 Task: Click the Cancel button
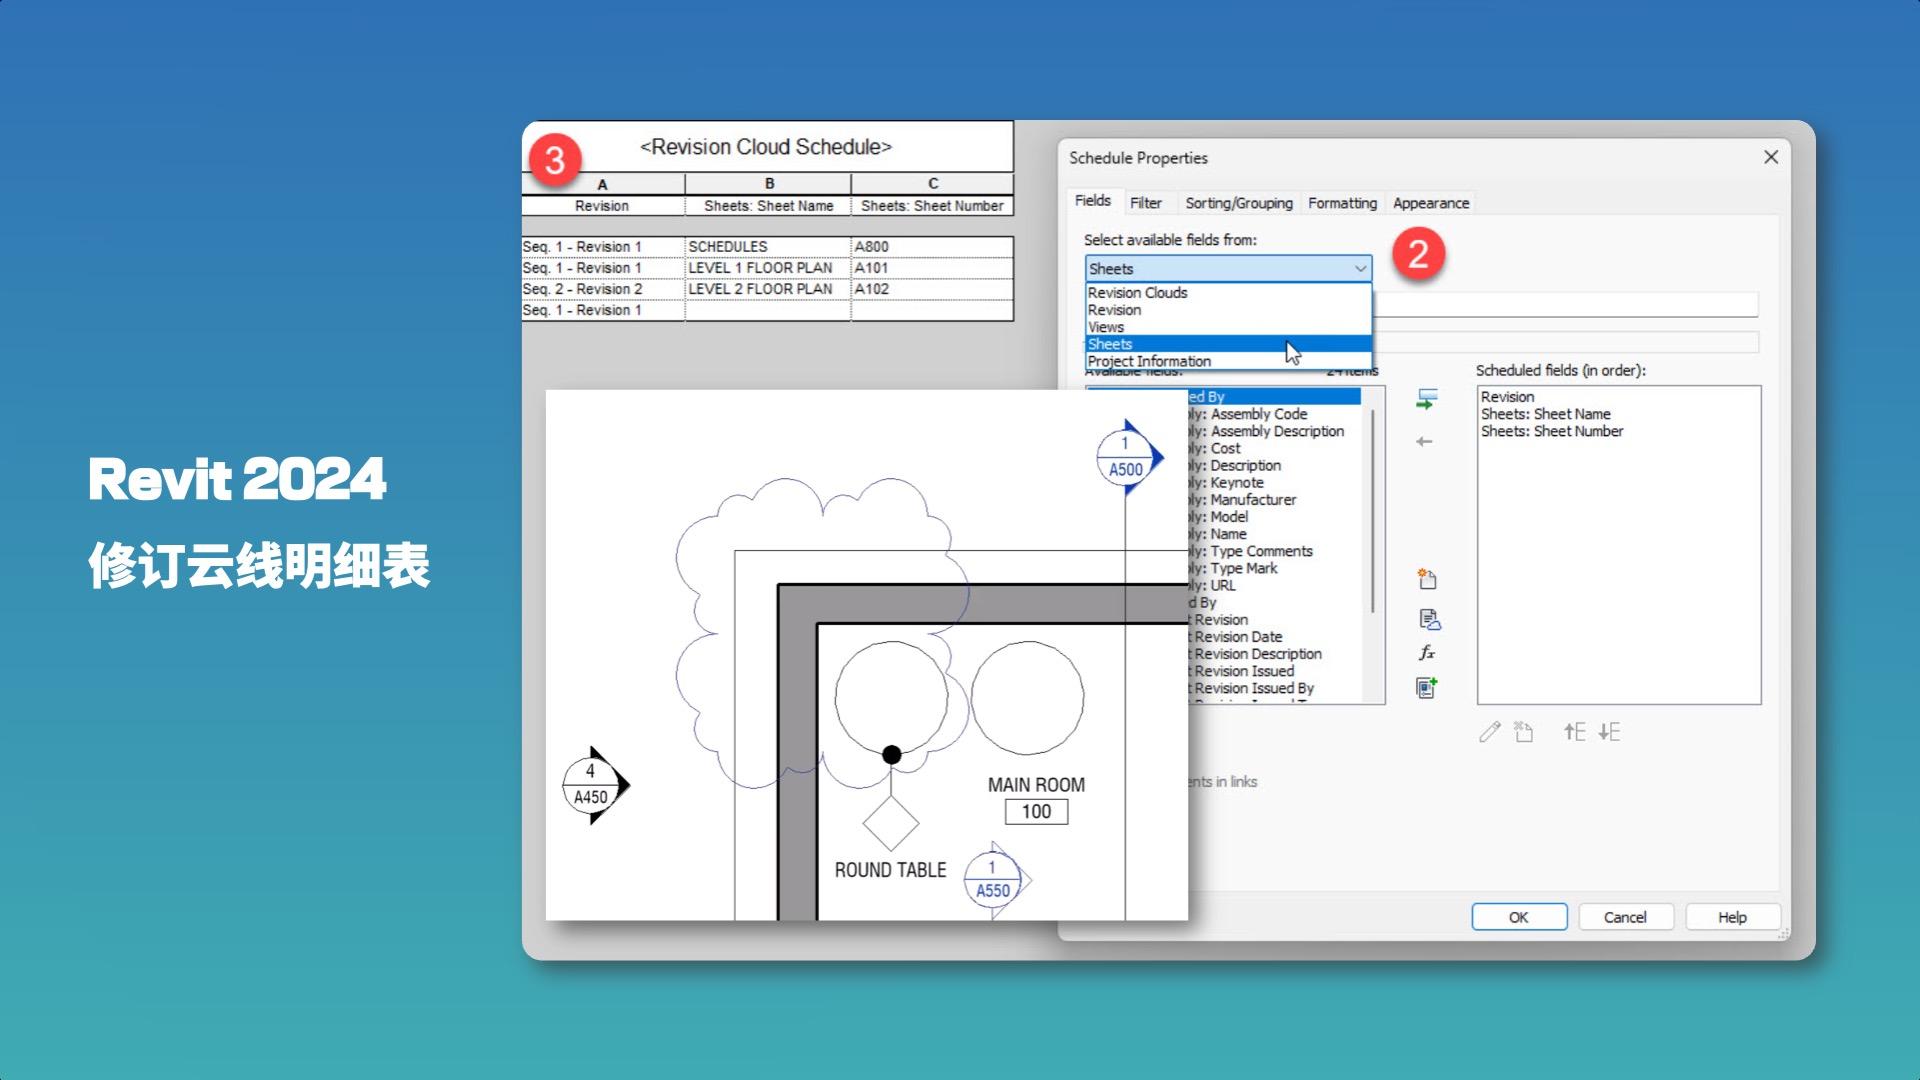[x=1625, y=917]
